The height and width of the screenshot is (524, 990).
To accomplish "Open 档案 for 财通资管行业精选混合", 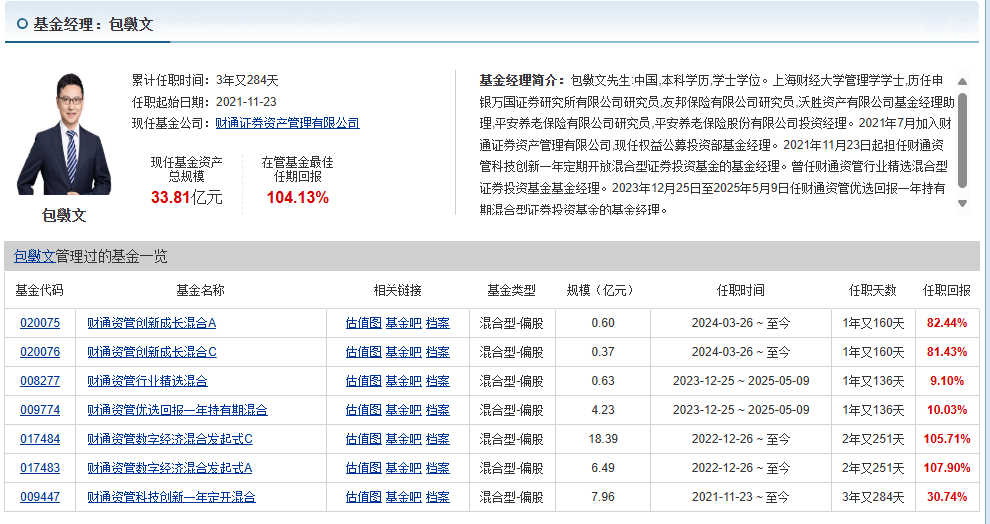I will pyautogui.click(x=438, y=381).
